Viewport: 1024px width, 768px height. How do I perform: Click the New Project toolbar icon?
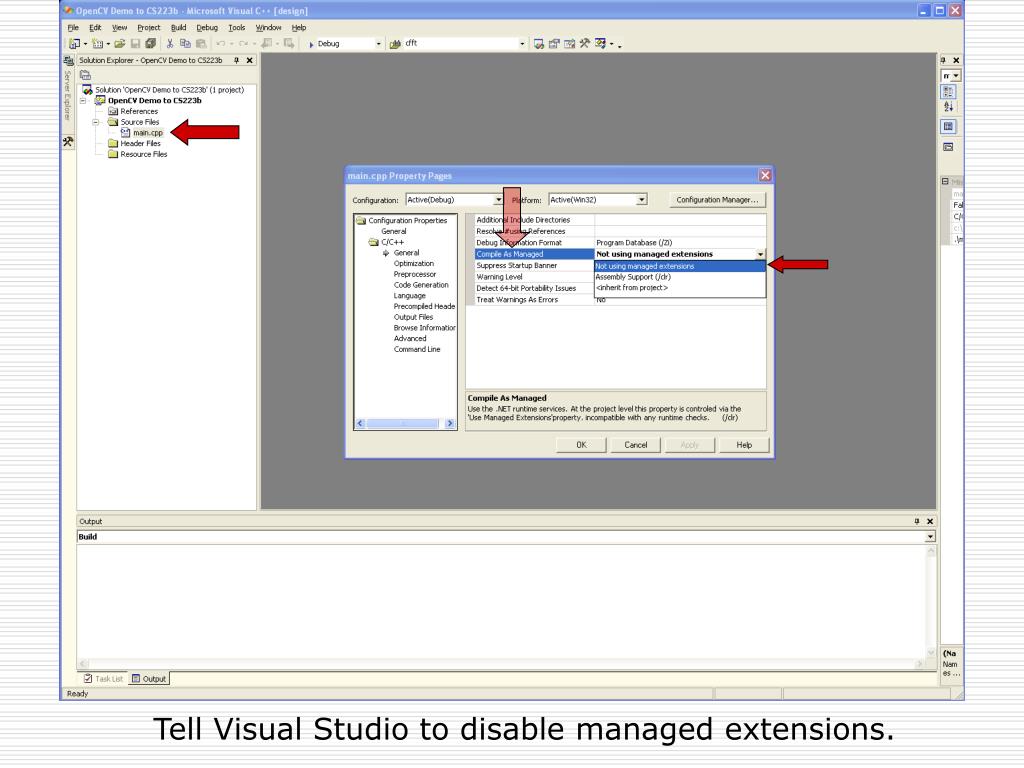tap(75, 44)
